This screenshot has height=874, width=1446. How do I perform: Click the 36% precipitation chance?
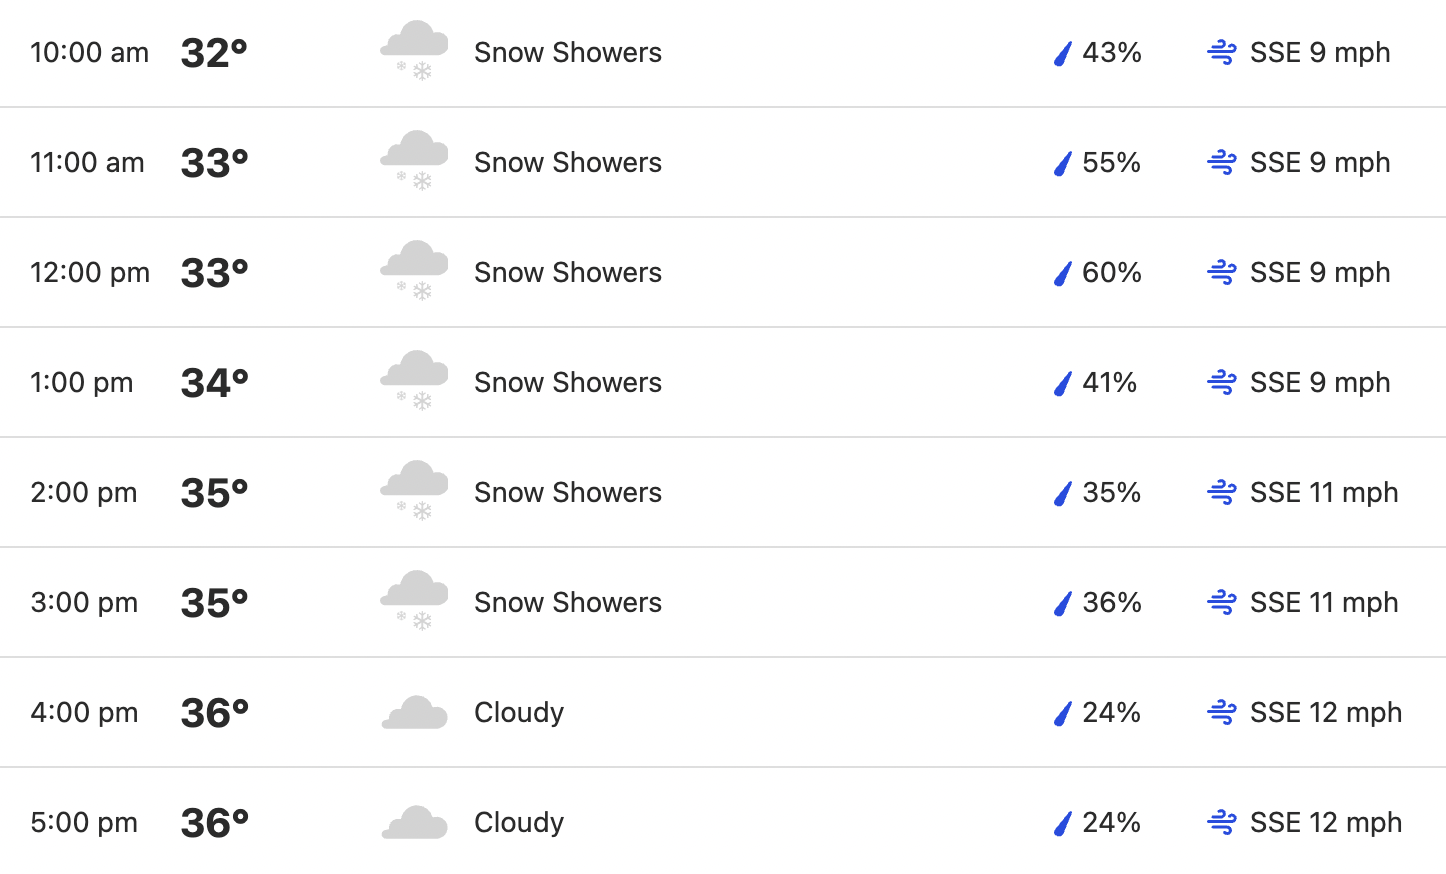pos(1112,602)
